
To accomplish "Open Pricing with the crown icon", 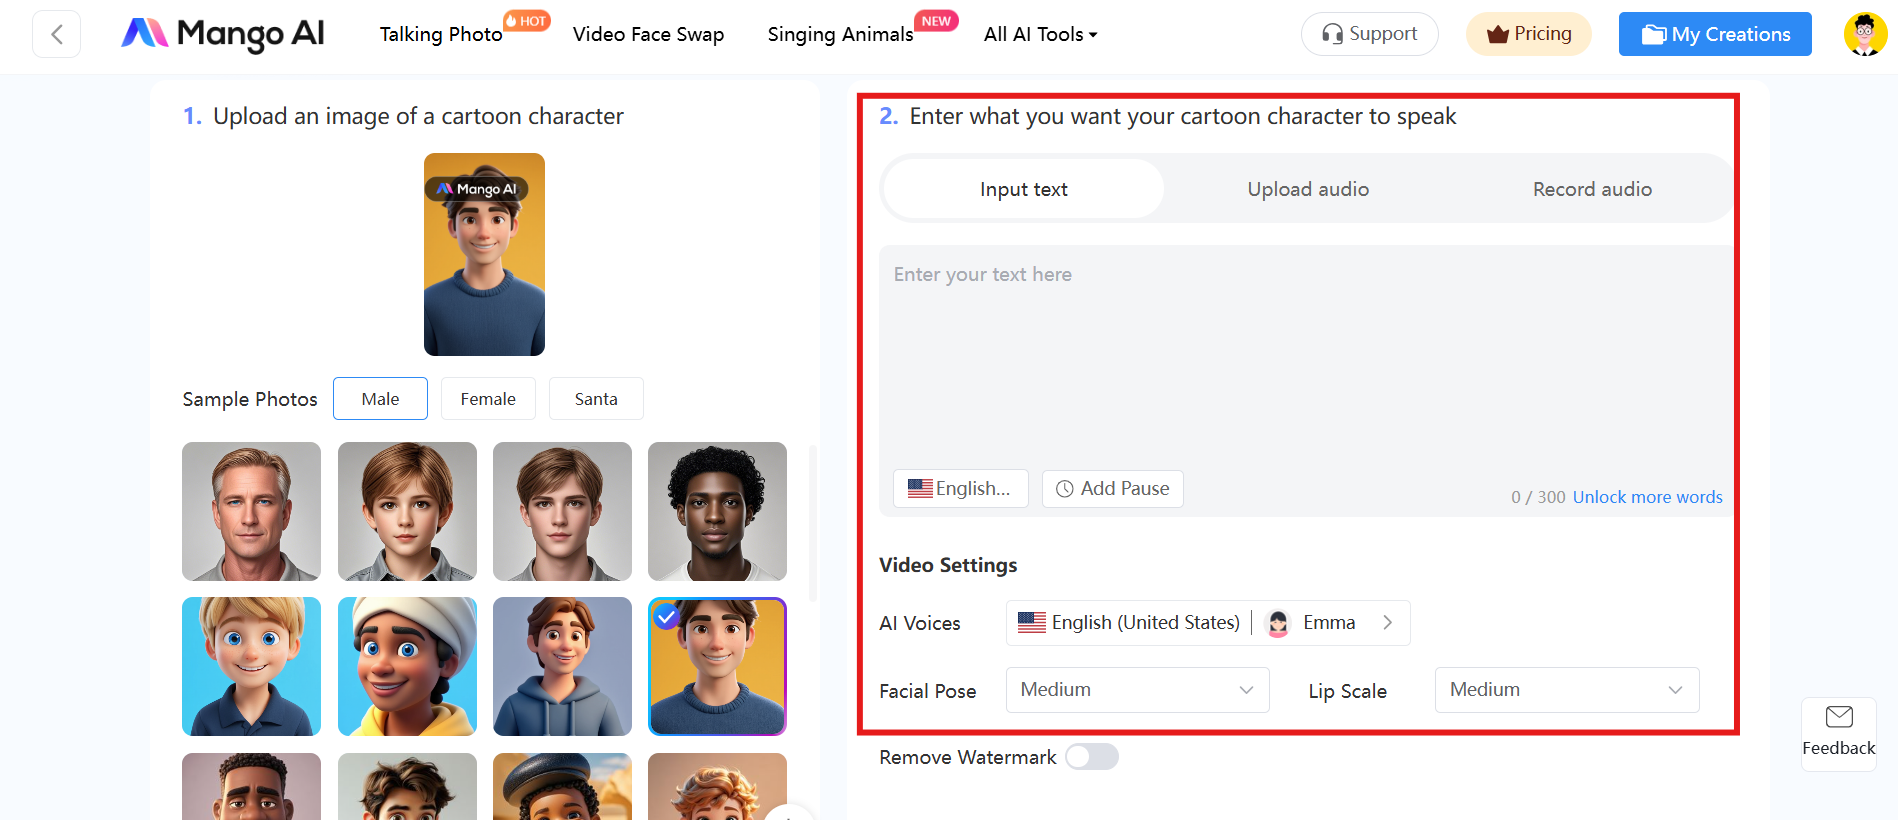I will (1528, 34).
